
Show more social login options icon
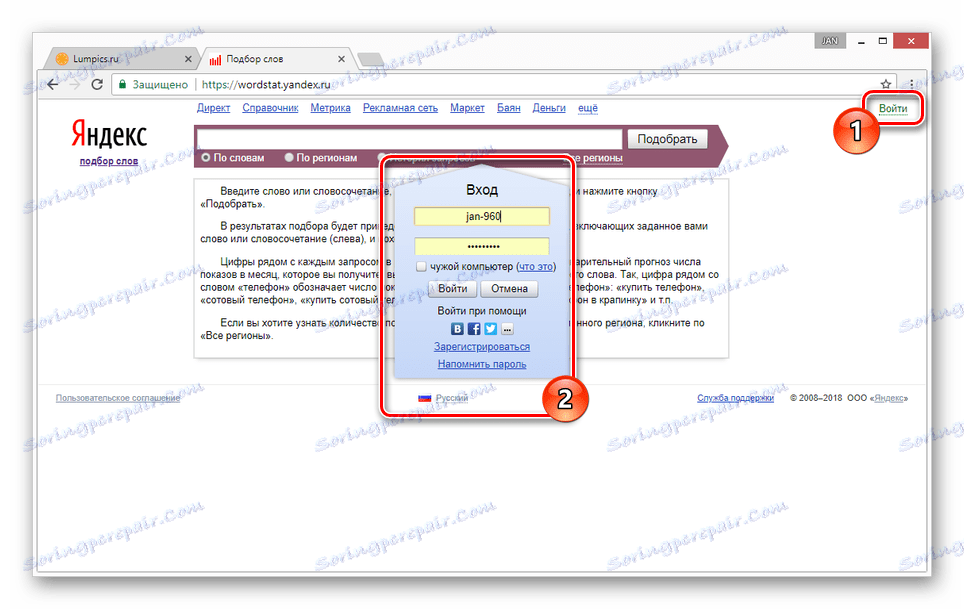click(507, 329)
